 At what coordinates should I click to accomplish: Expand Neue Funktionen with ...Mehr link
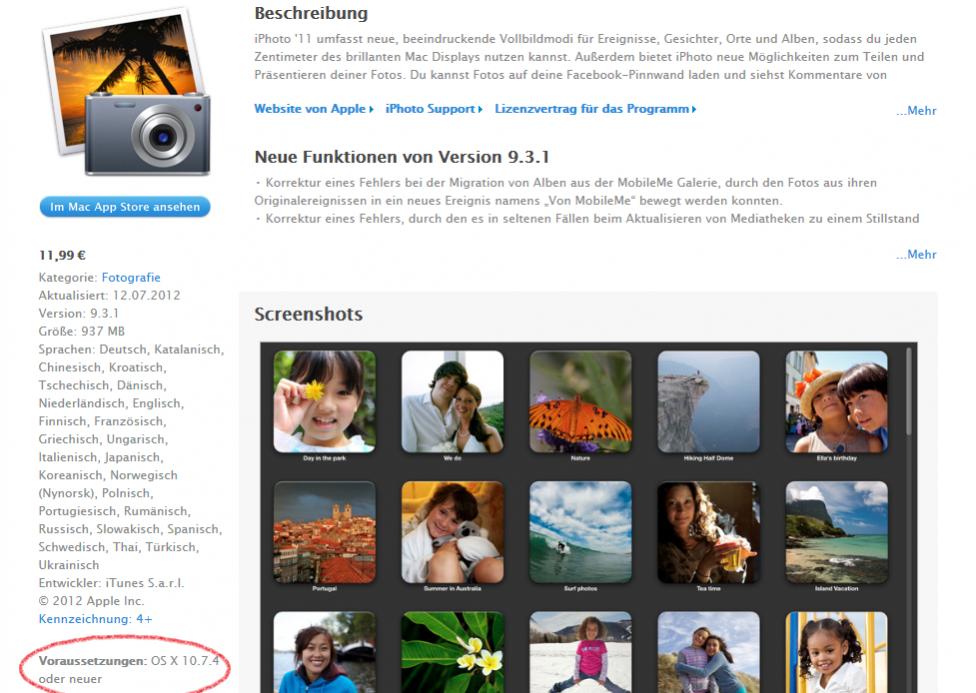pyautogui.click(x=916, y=255)
